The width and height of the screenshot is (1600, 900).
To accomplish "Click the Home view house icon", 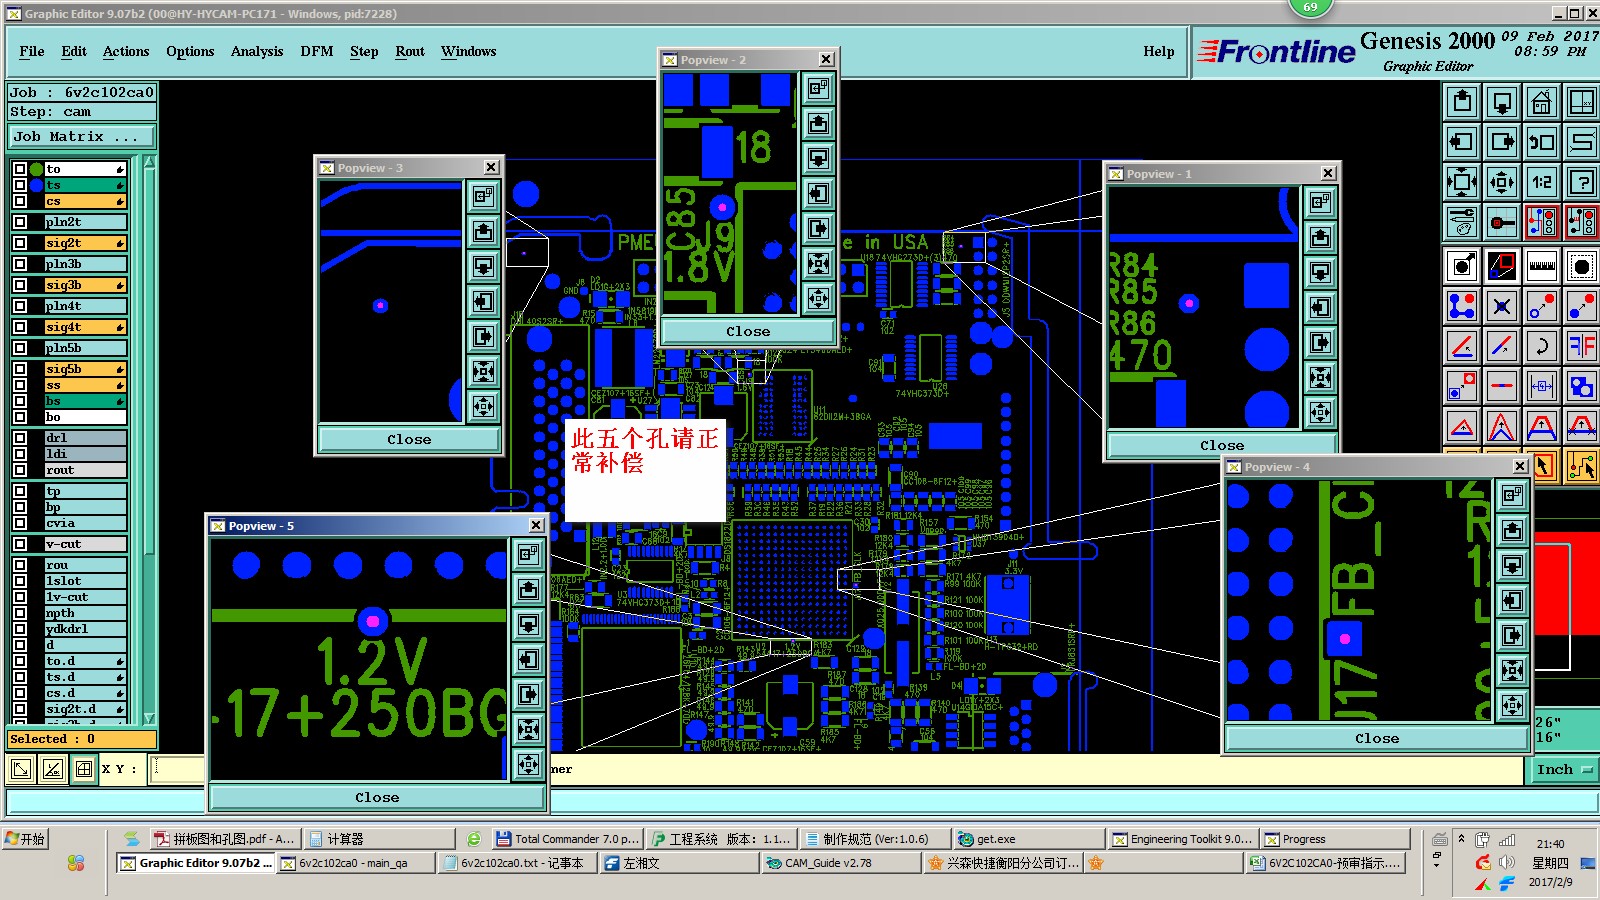I will coord(1542,102).
